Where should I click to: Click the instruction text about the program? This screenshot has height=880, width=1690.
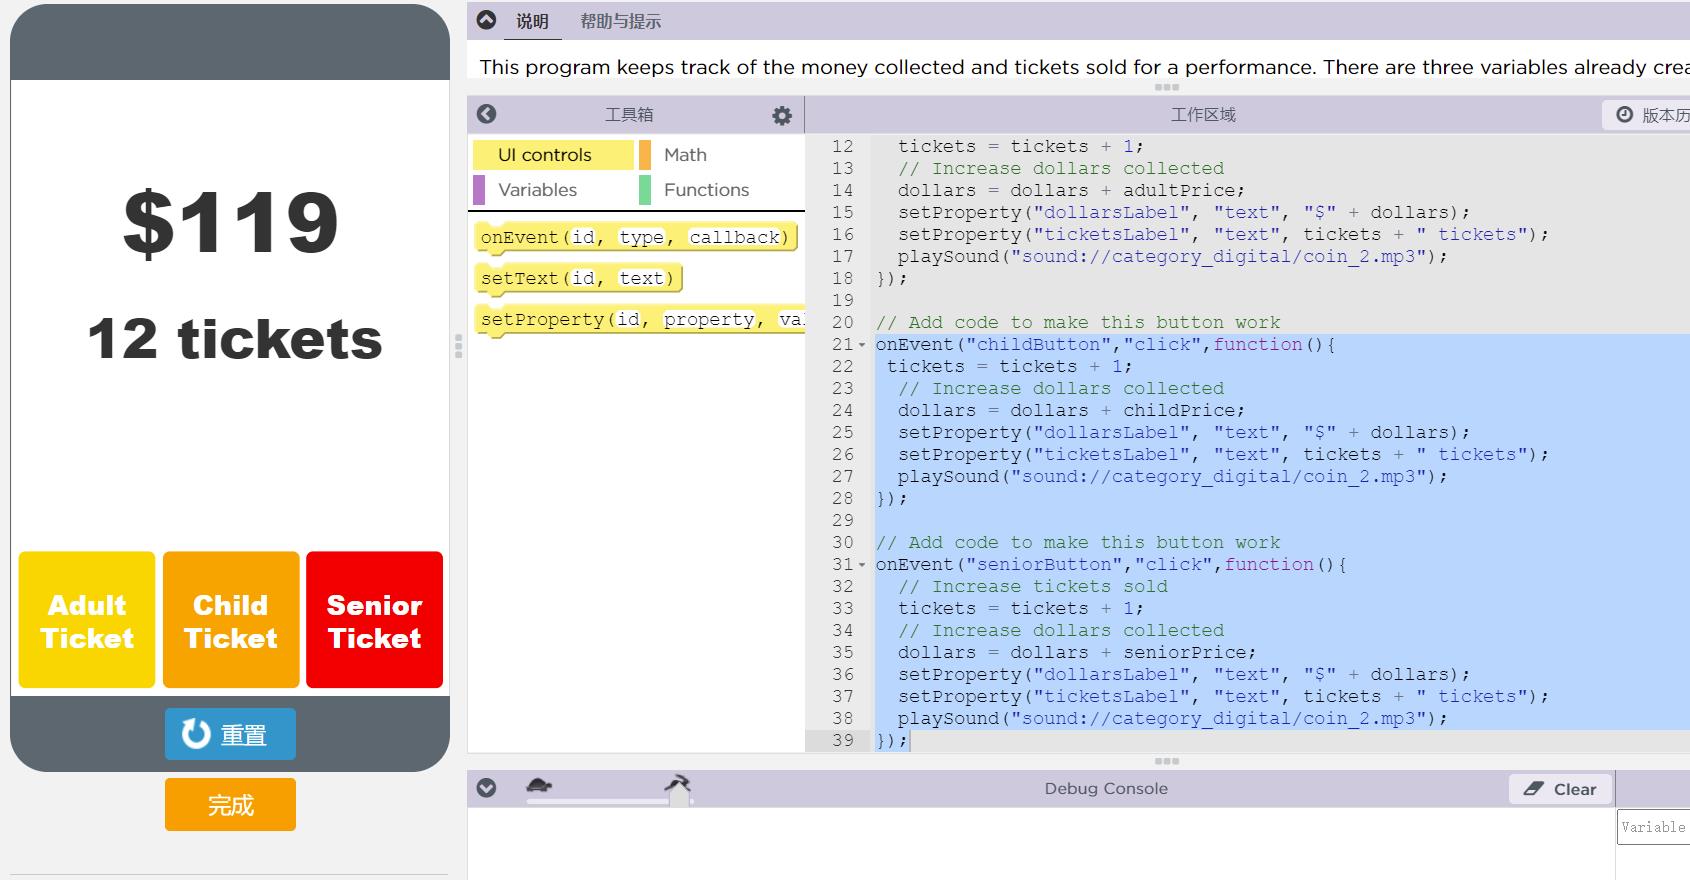[x=1084, y=67]
